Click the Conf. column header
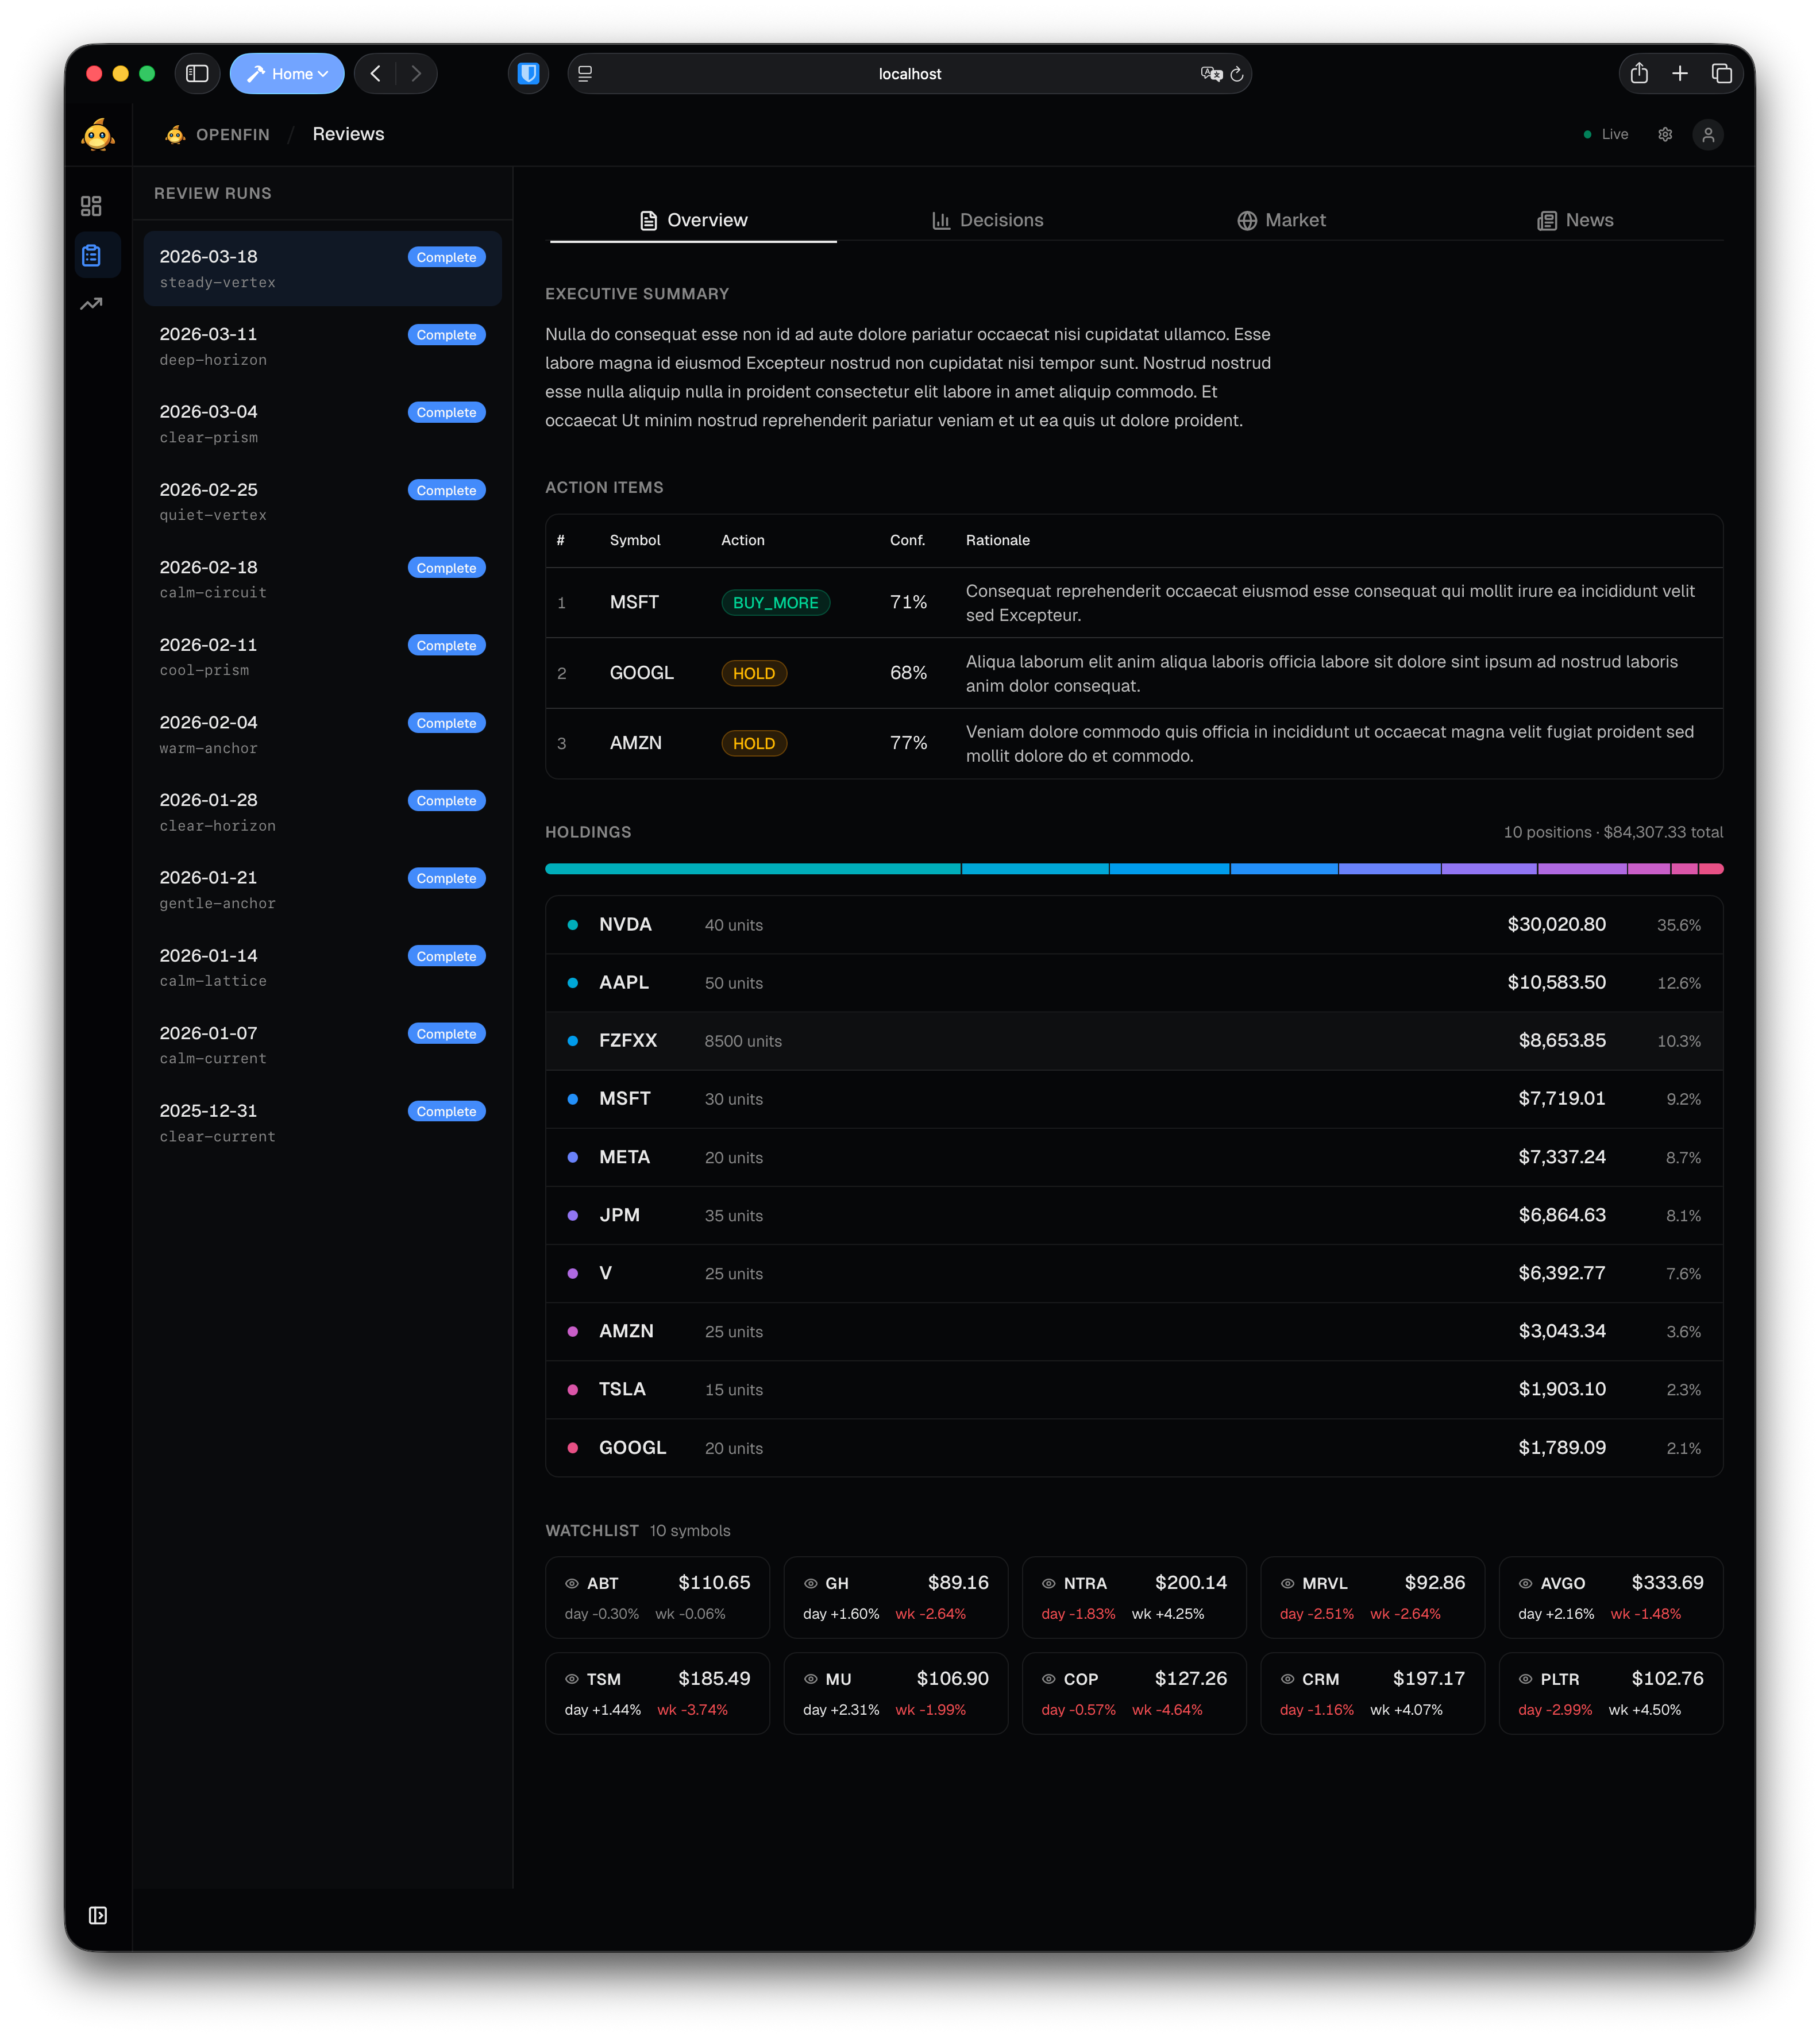The width and height of the screenshot is (1820, 2037). [x=908, y=540]
